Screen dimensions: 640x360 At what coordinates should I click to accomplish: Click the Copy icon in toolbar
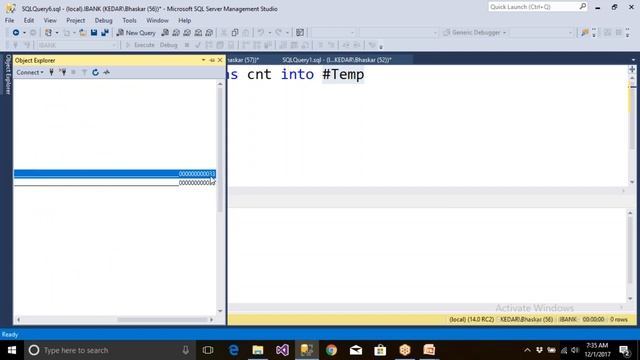(235, 33)
